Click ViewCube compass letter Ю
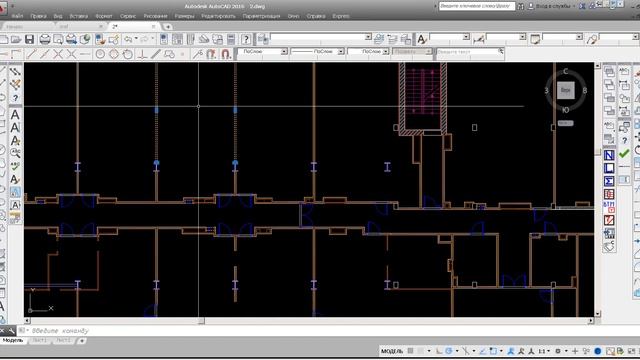 (x=565, y=110)
